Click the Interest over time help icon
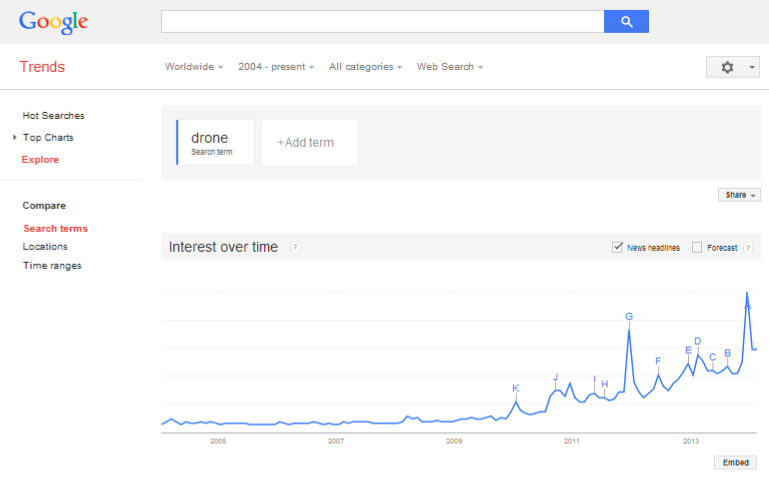769x485 pixels. [x=295, y=247]
